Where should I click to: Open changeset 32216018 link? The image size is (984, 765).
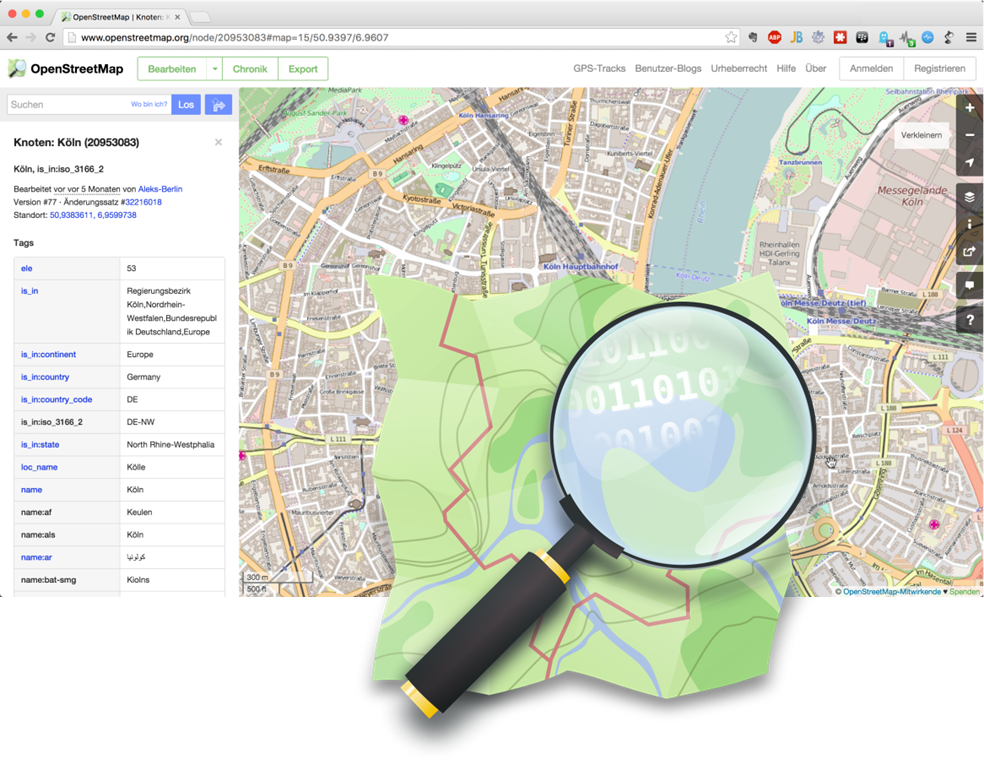click(143, 202)
